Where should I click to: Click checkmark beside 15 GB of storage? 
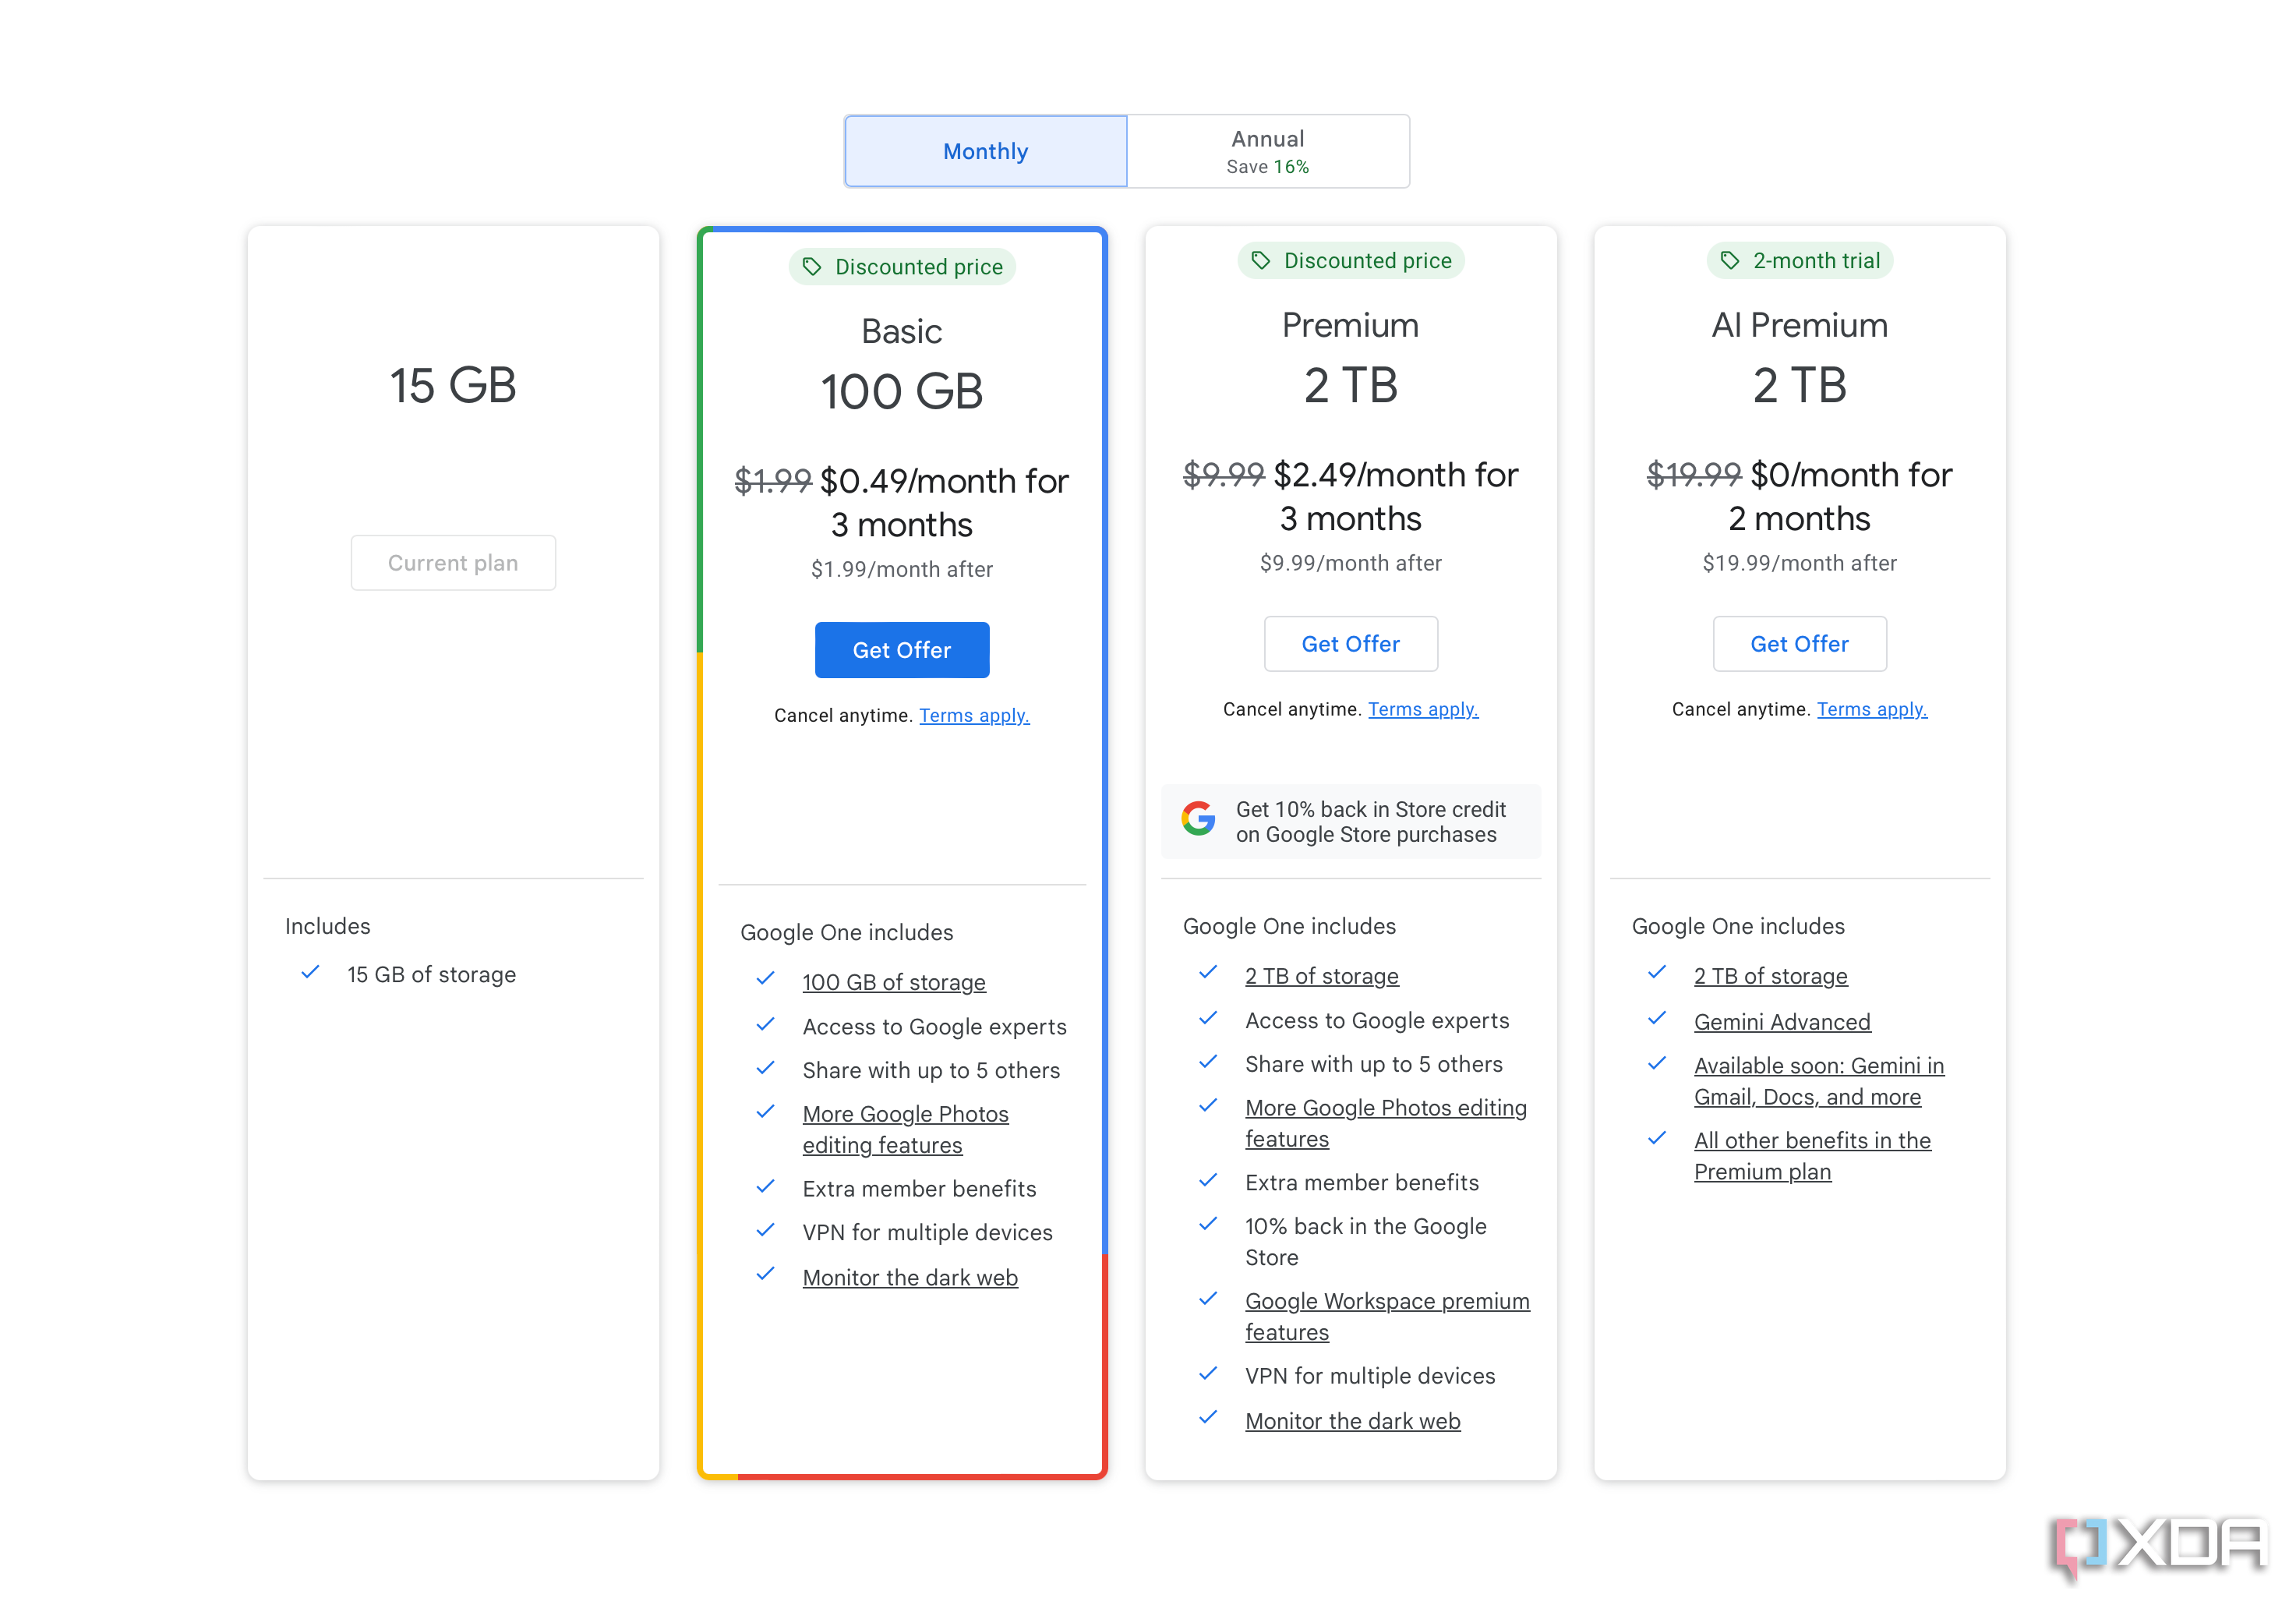311,972
